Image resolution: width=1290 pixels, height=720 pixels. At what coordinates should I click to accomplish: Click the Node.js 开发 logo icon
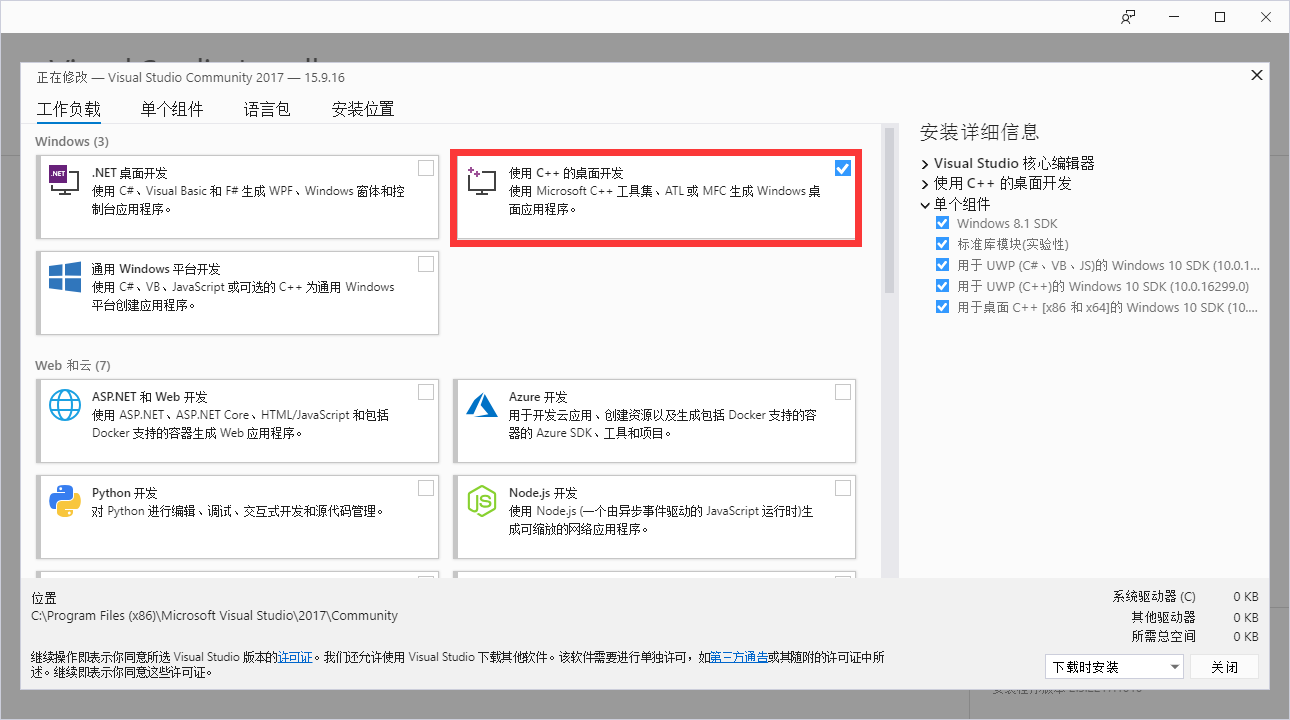pos(482,501)
